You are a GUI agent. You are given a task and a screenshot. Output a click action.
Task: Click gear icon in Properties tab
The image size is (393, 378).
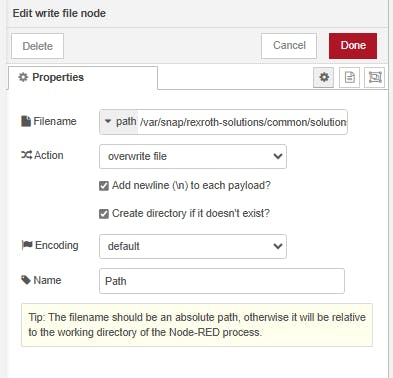23,77
